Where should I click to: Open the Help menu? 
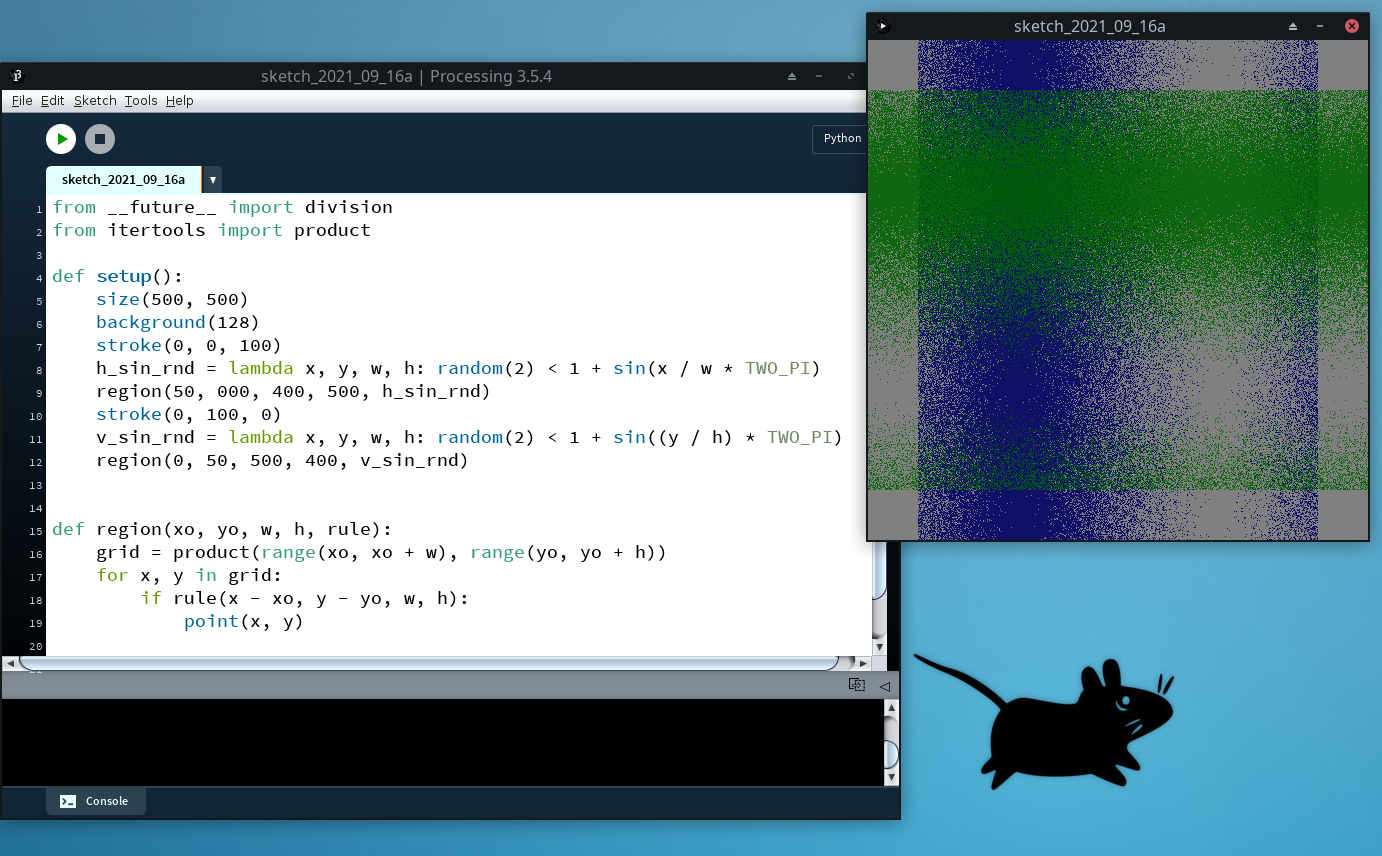(x=180, y=101)
